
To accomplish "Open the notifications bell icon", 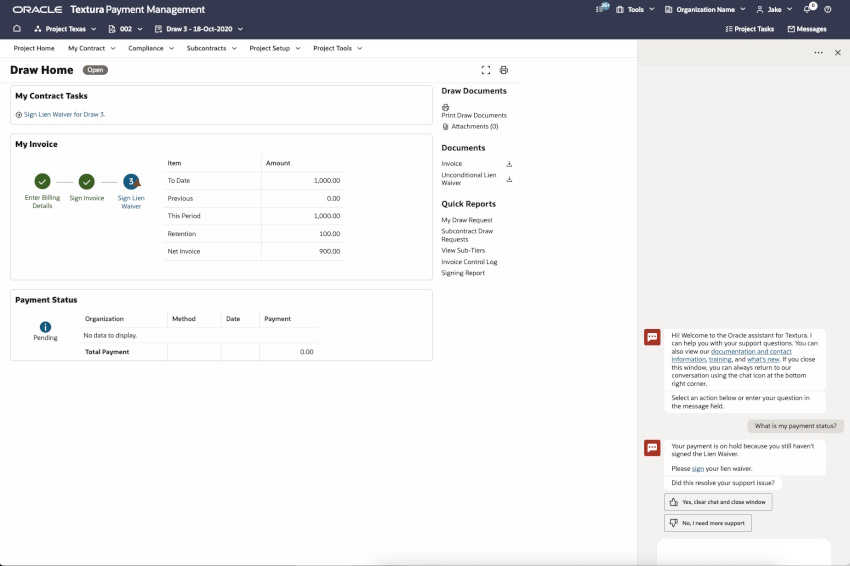I will [808, 9].
